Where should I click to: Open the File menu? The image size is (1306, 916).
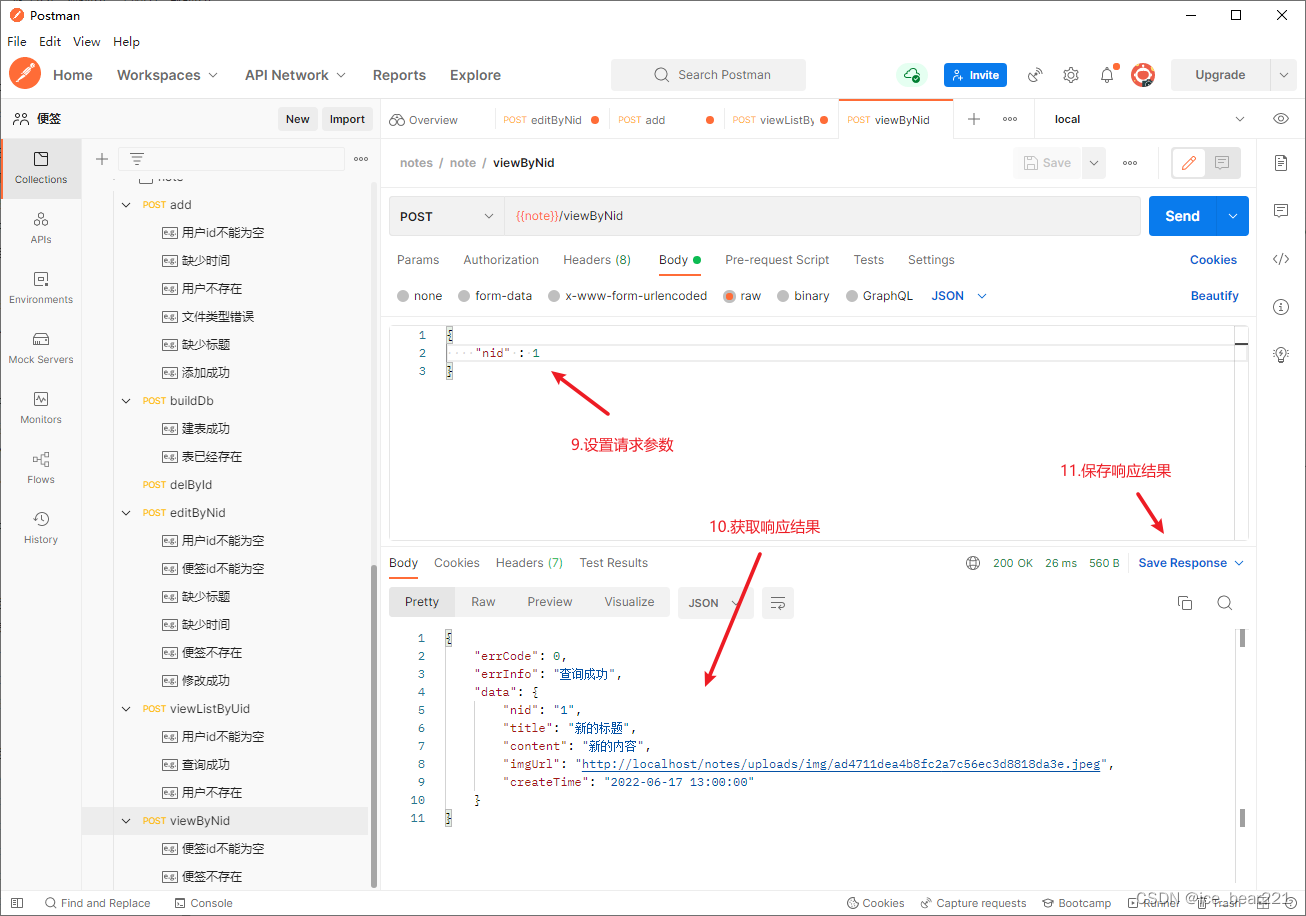pyautogui.click(x=17, y=42)
